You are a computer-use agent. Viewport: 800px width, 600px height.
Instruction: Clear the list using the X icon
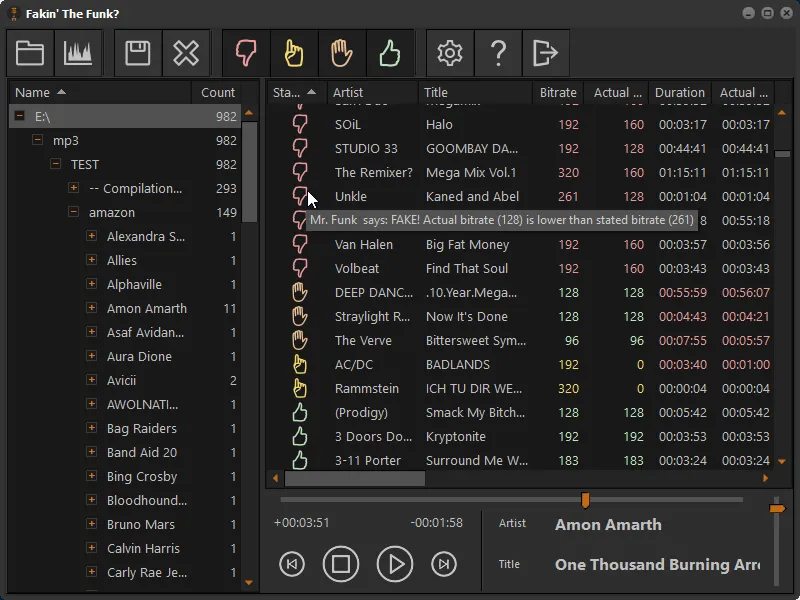(x=187, y=53)
